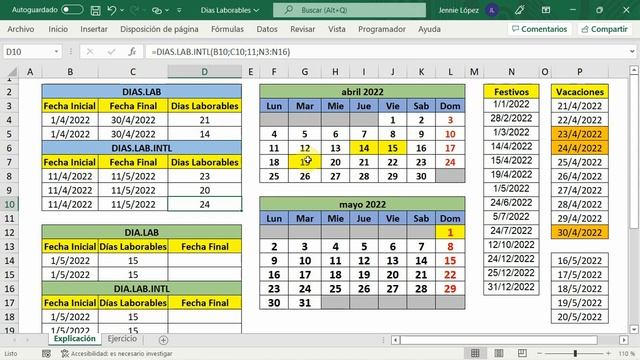Switch to Normal view icon

tap(475, 353)
